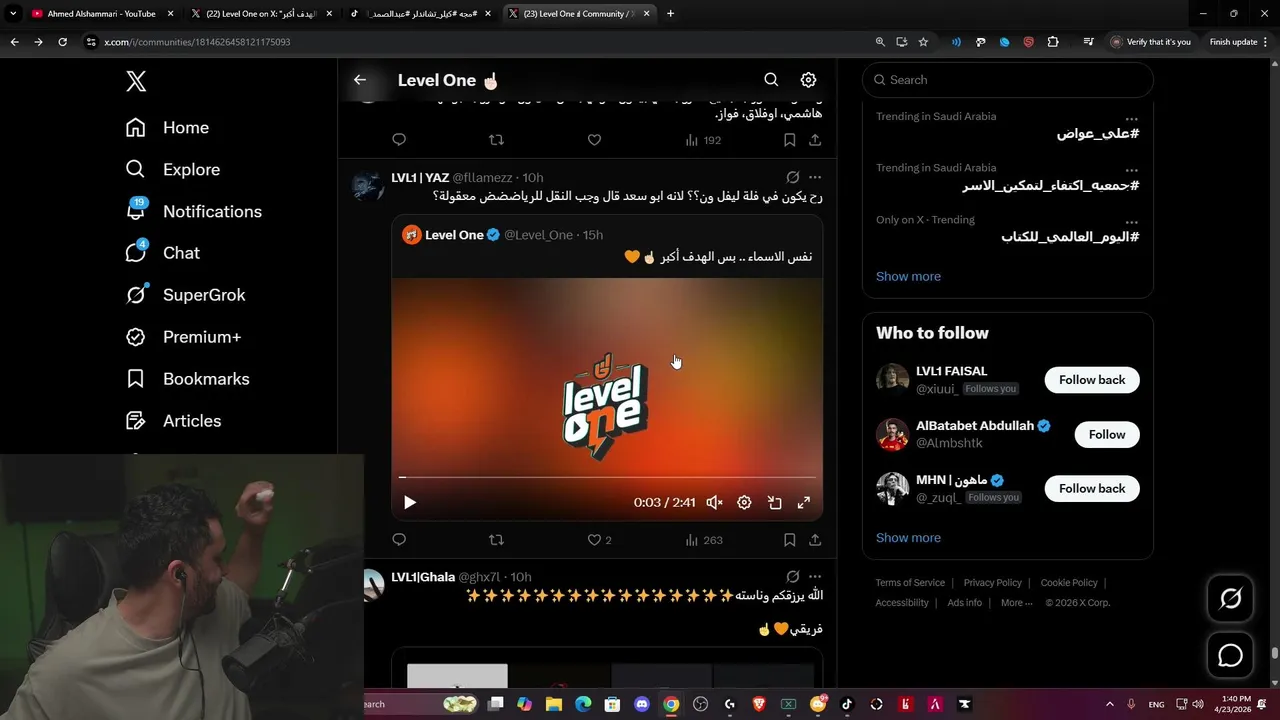
Task: Open @Level_One quoted post author
Action: 538,235
